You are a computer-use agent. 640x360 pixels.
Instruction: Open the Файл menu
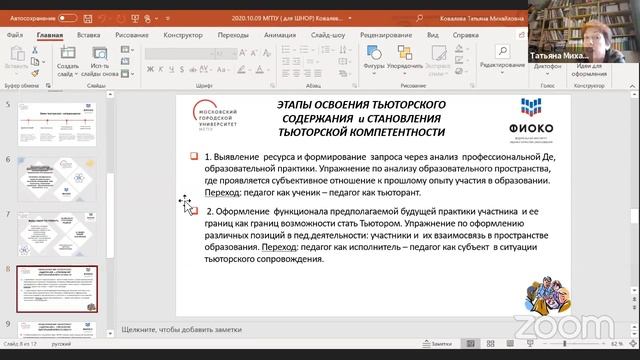[15, 35]
